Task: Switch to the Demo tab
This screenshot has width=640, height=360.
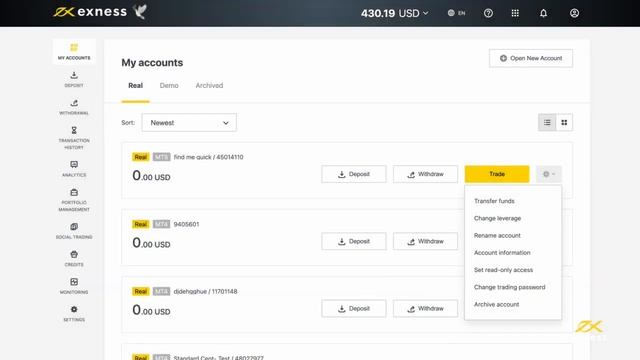Action: pos(169,85)
